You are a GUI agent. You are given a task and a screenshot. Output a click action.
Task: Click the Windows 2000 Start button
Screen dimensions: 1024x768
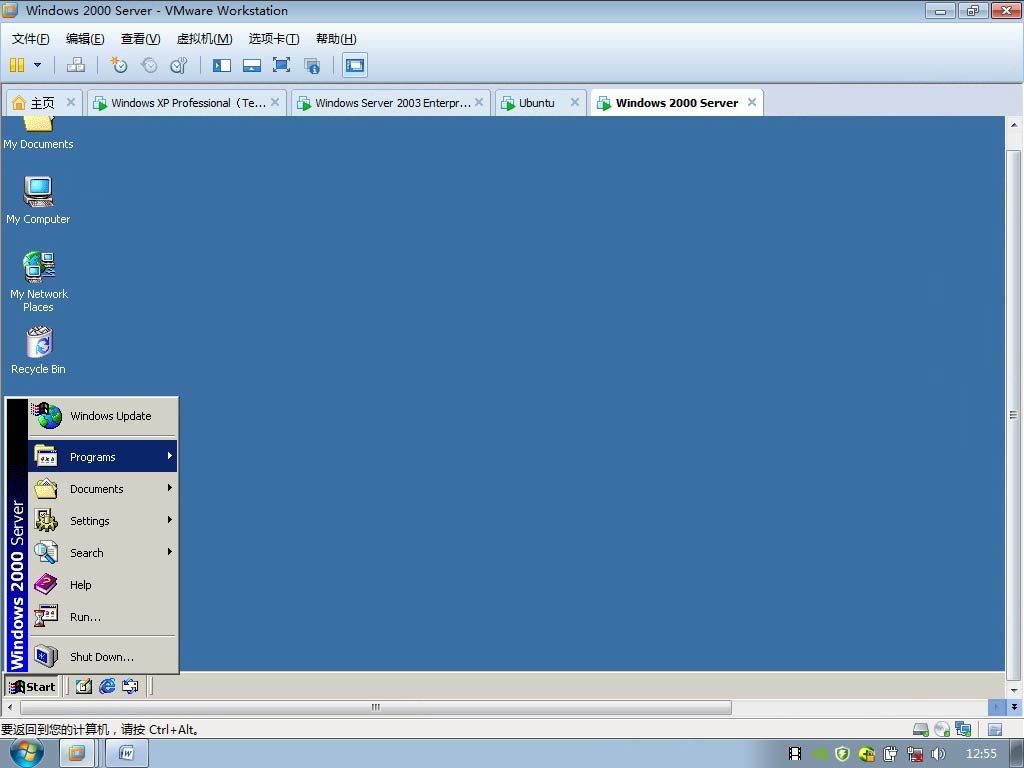tap(32, 686)
